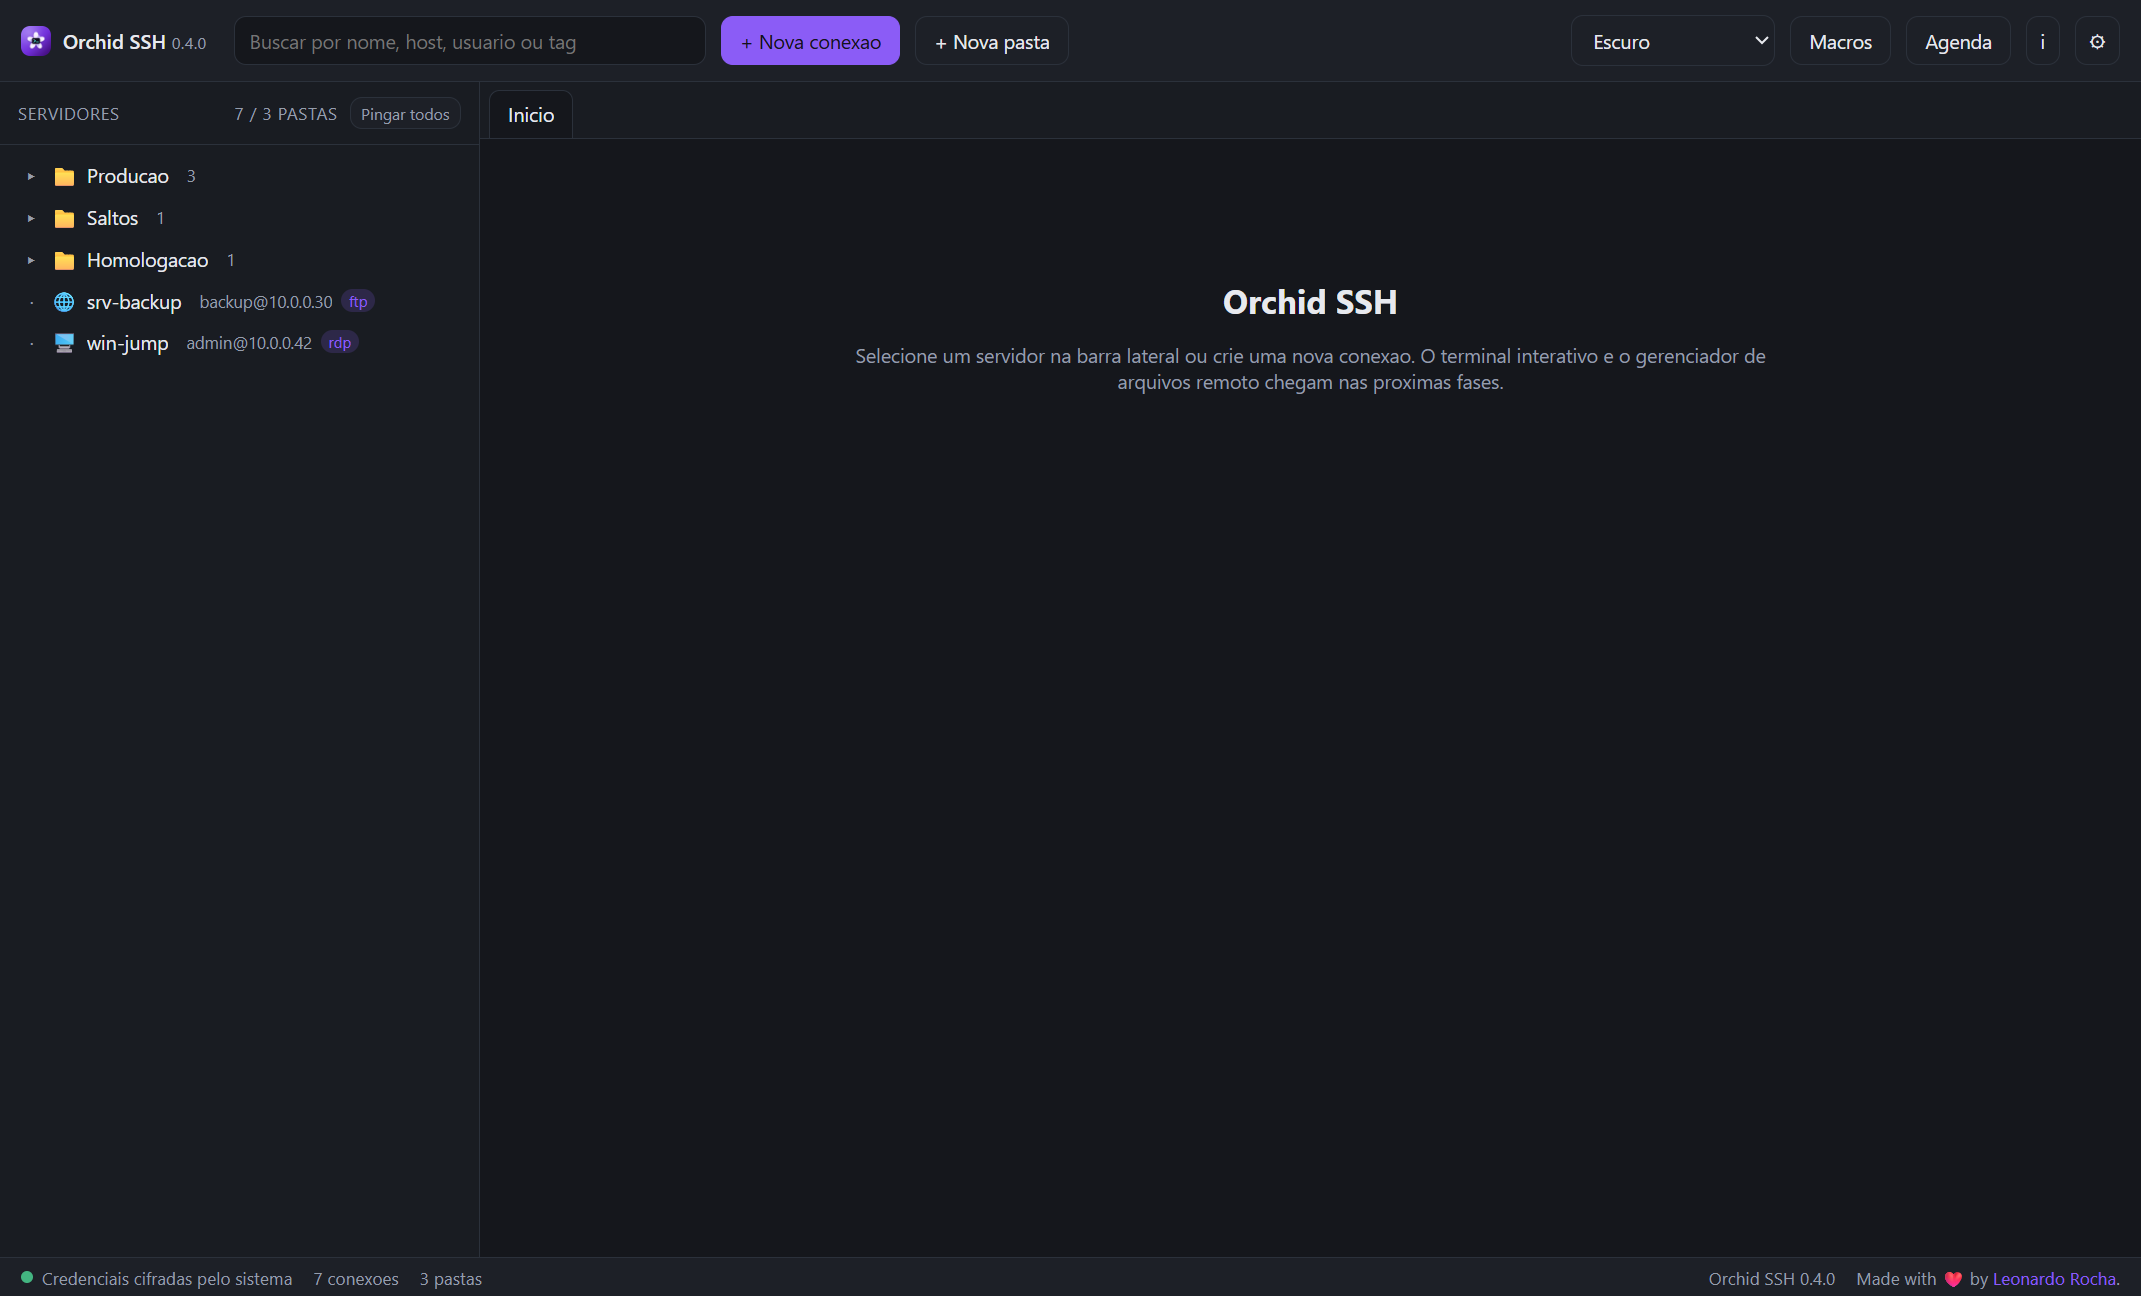
Task: Create a new connection with Nova conexao
Action: point(810,41)
